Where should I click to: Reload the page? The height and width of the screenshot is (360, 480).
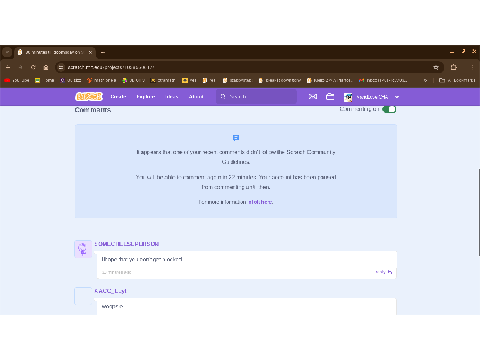tap(33, 67)
